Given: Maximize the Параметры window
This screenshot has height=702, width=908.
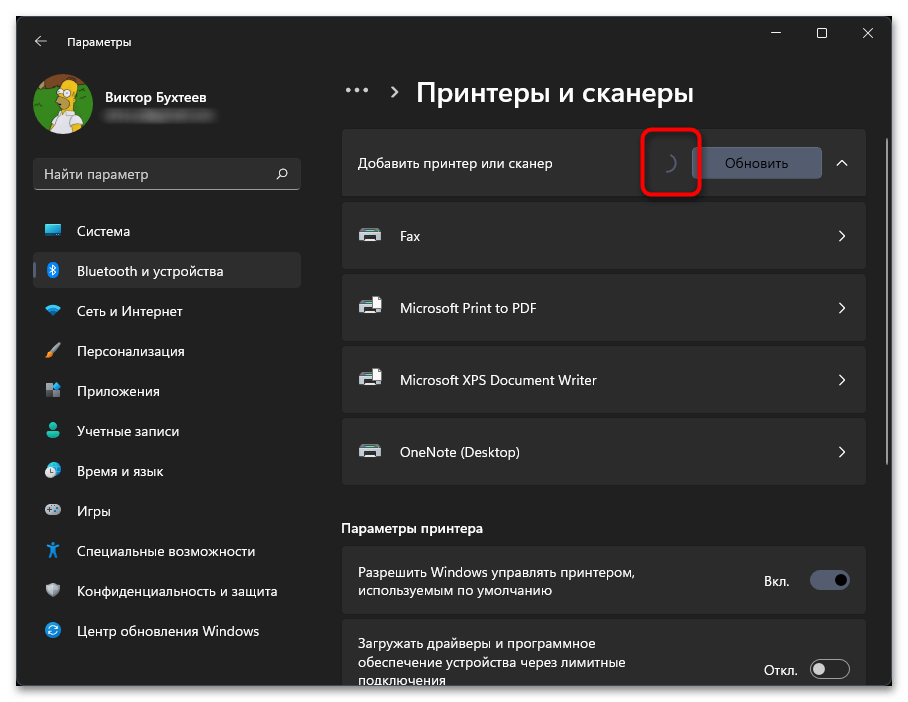Looking at the screenshot, I should (x=821, y=33).
